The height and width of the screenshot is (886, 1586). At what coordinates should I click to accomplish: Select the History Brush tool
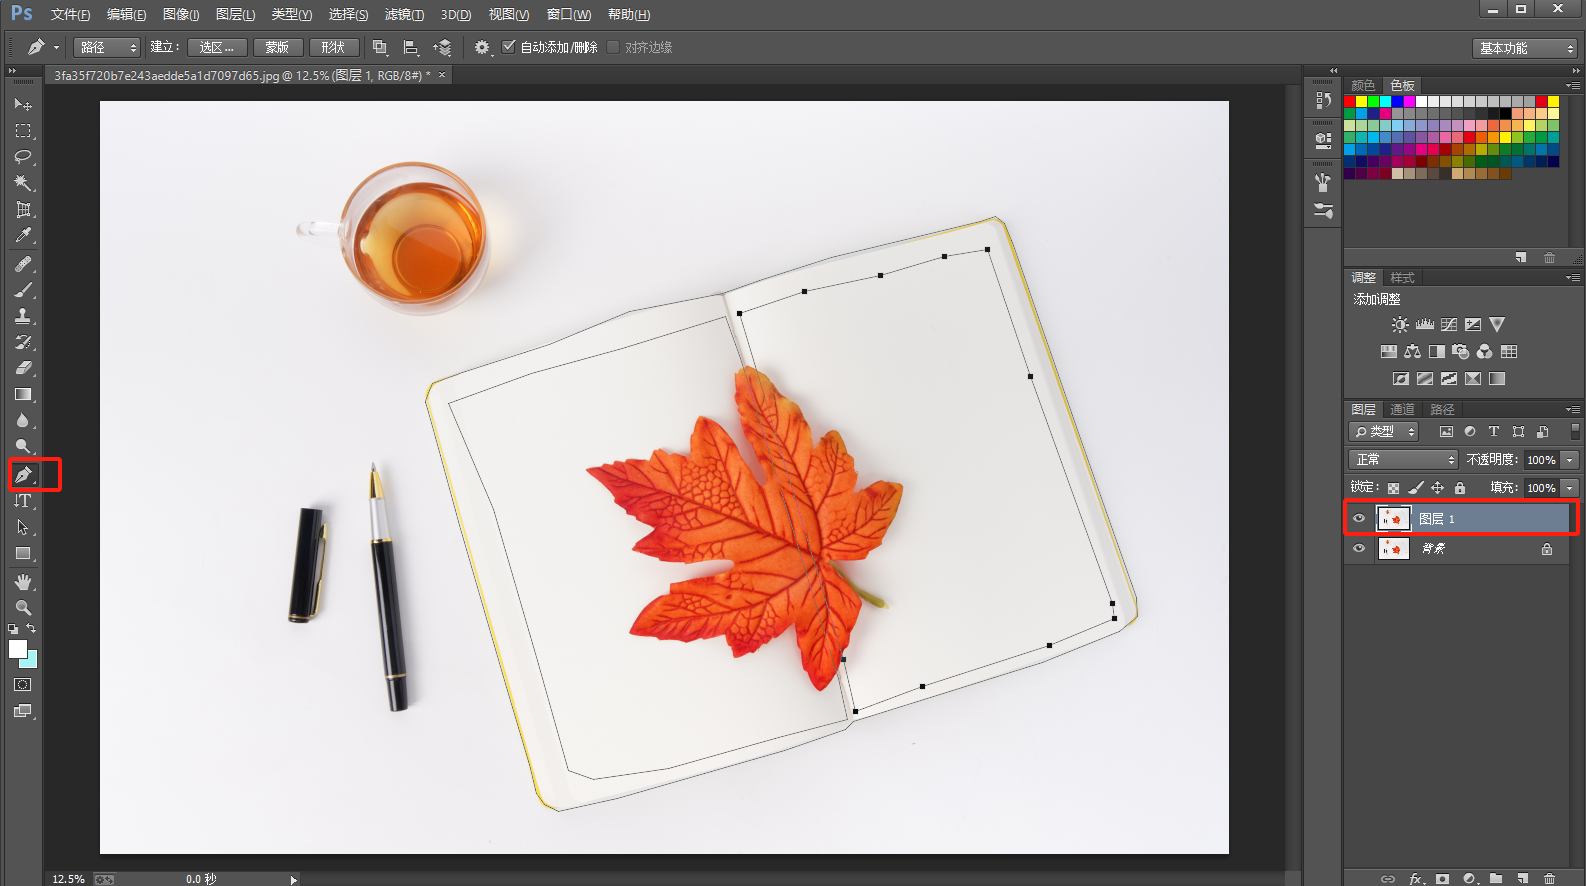coord(23,342)
